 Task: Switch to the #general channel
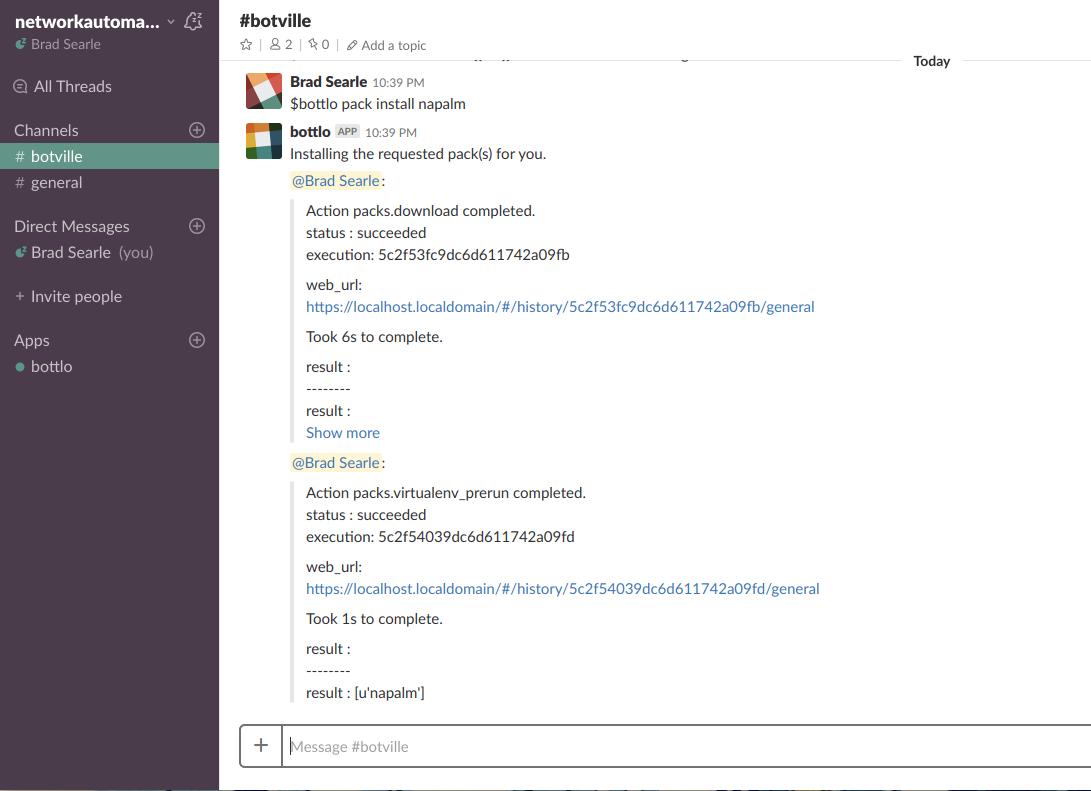[56, 183]
